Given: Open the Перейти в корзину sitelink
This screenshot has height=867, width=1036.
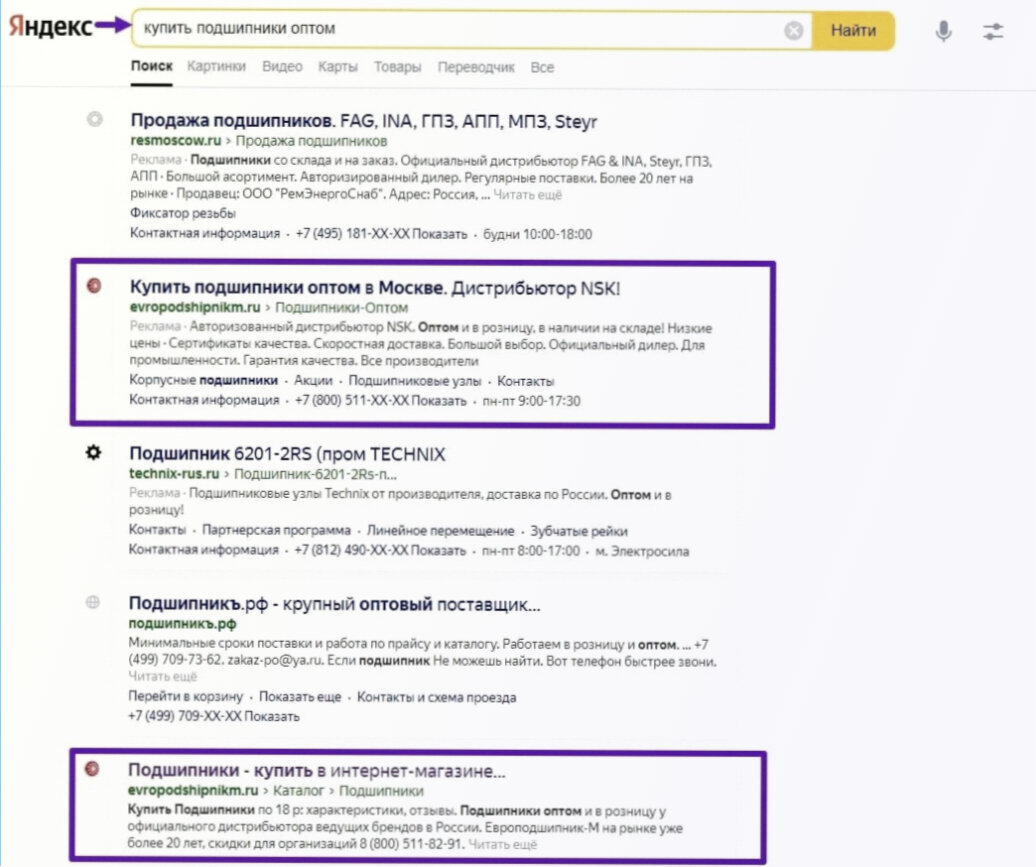Looking at the screenshot, I should click(x=186, y=697).
